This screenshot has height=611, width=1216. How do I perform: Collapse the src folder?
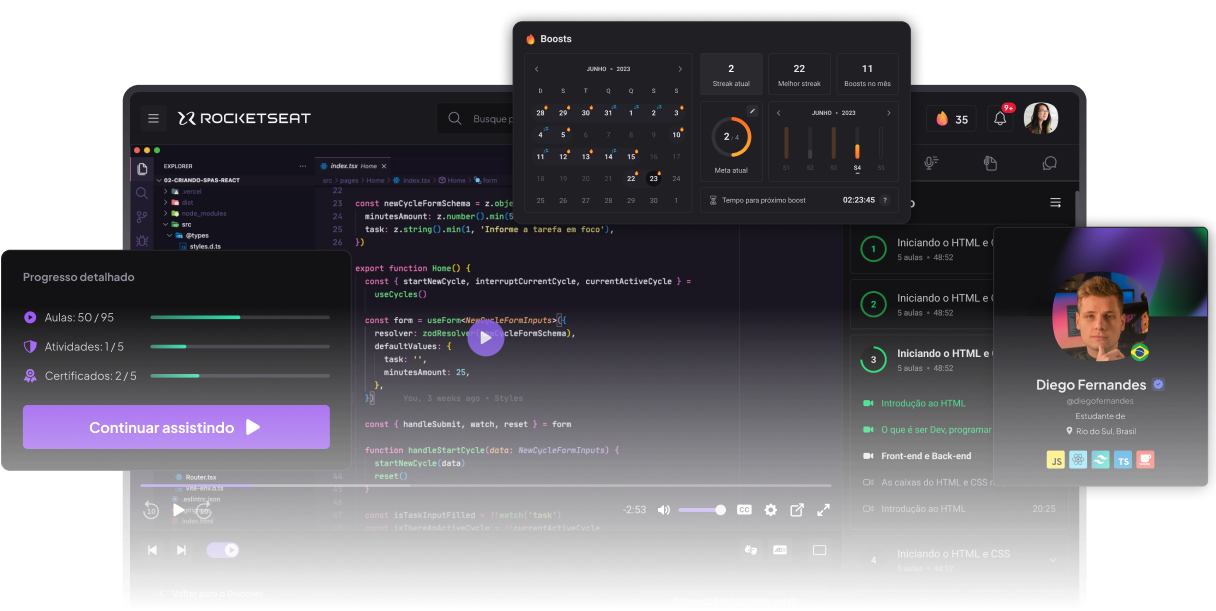178,224
